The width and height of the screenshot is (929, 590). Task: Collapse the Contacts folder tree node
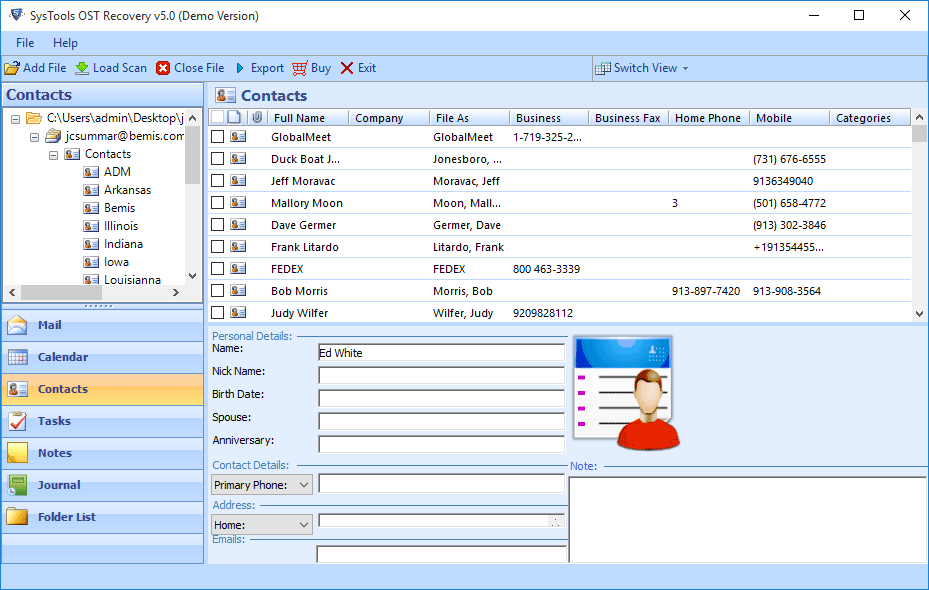coord(53,155)
